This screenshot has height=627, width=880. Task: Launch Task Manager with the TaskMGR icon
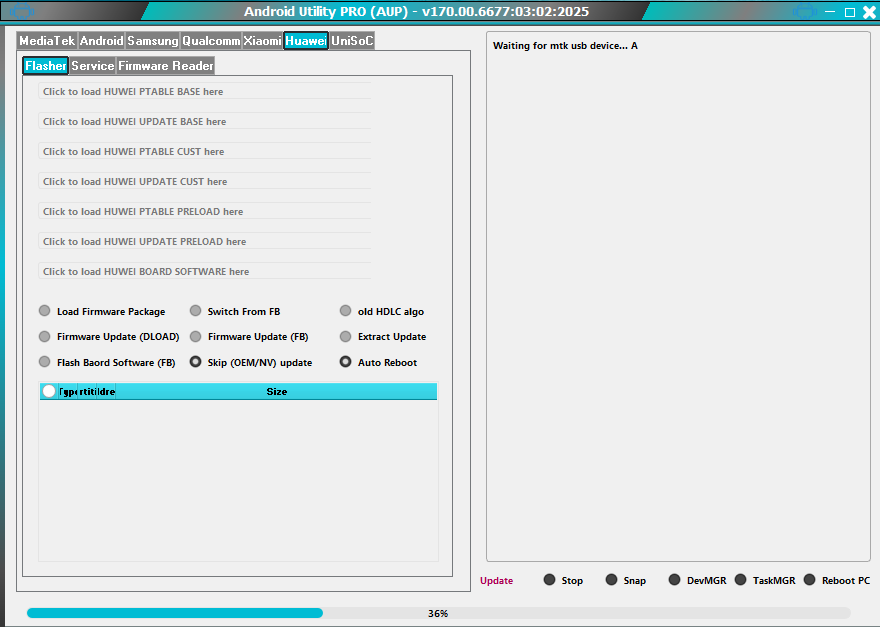(740, 579)
